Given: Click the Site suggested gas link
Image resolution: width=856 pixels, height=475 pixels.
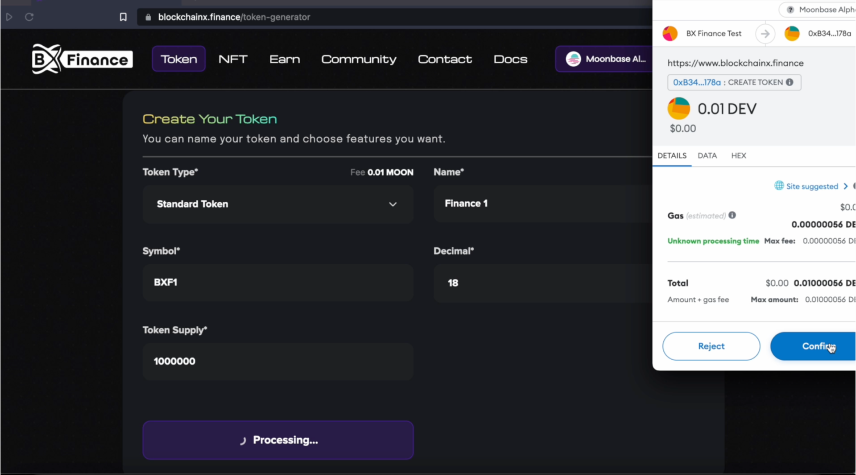Looking at the screenshot, I should (x=812, y=186).
